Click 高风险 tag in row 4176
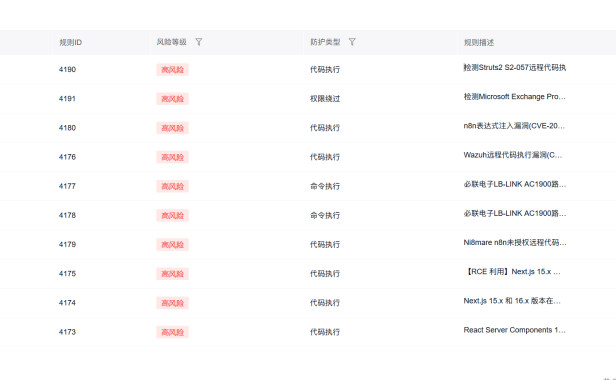 (x=172, y=157)
